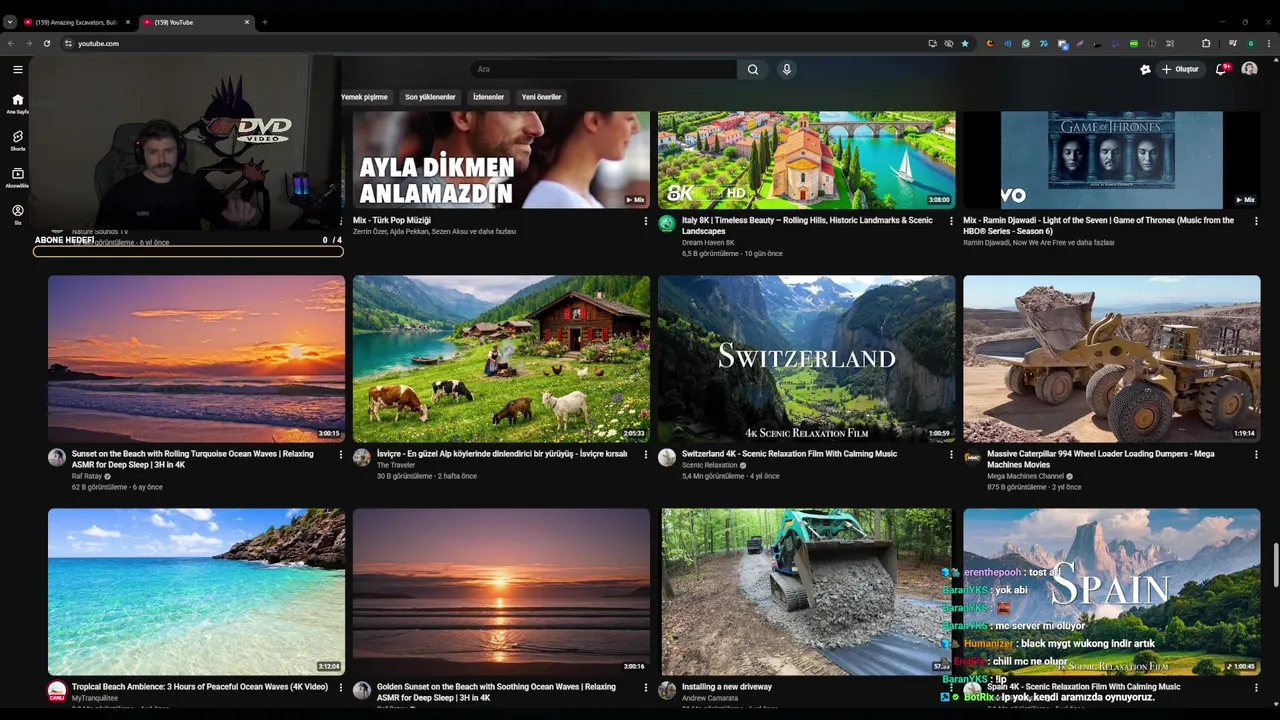This screenshot has height=720, width=1280.
Task: Open the Scenic Relaxation channel avatar
Action: click(667, 457)
